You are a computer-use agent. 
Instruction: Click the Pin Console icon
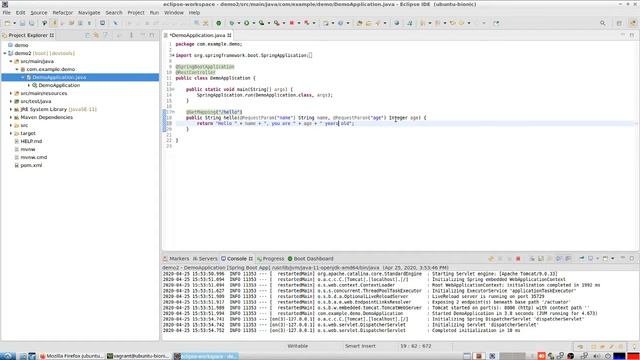[582, 259]
